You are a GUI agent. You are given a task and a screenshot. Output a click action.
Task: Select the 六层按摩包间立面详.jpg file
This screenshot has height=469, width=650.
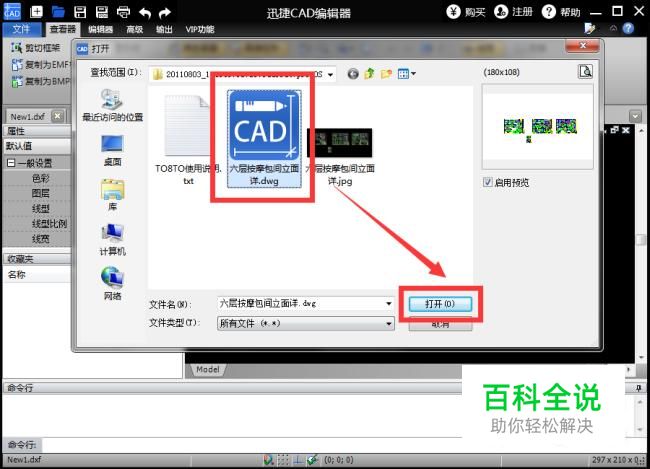(340, 157)
